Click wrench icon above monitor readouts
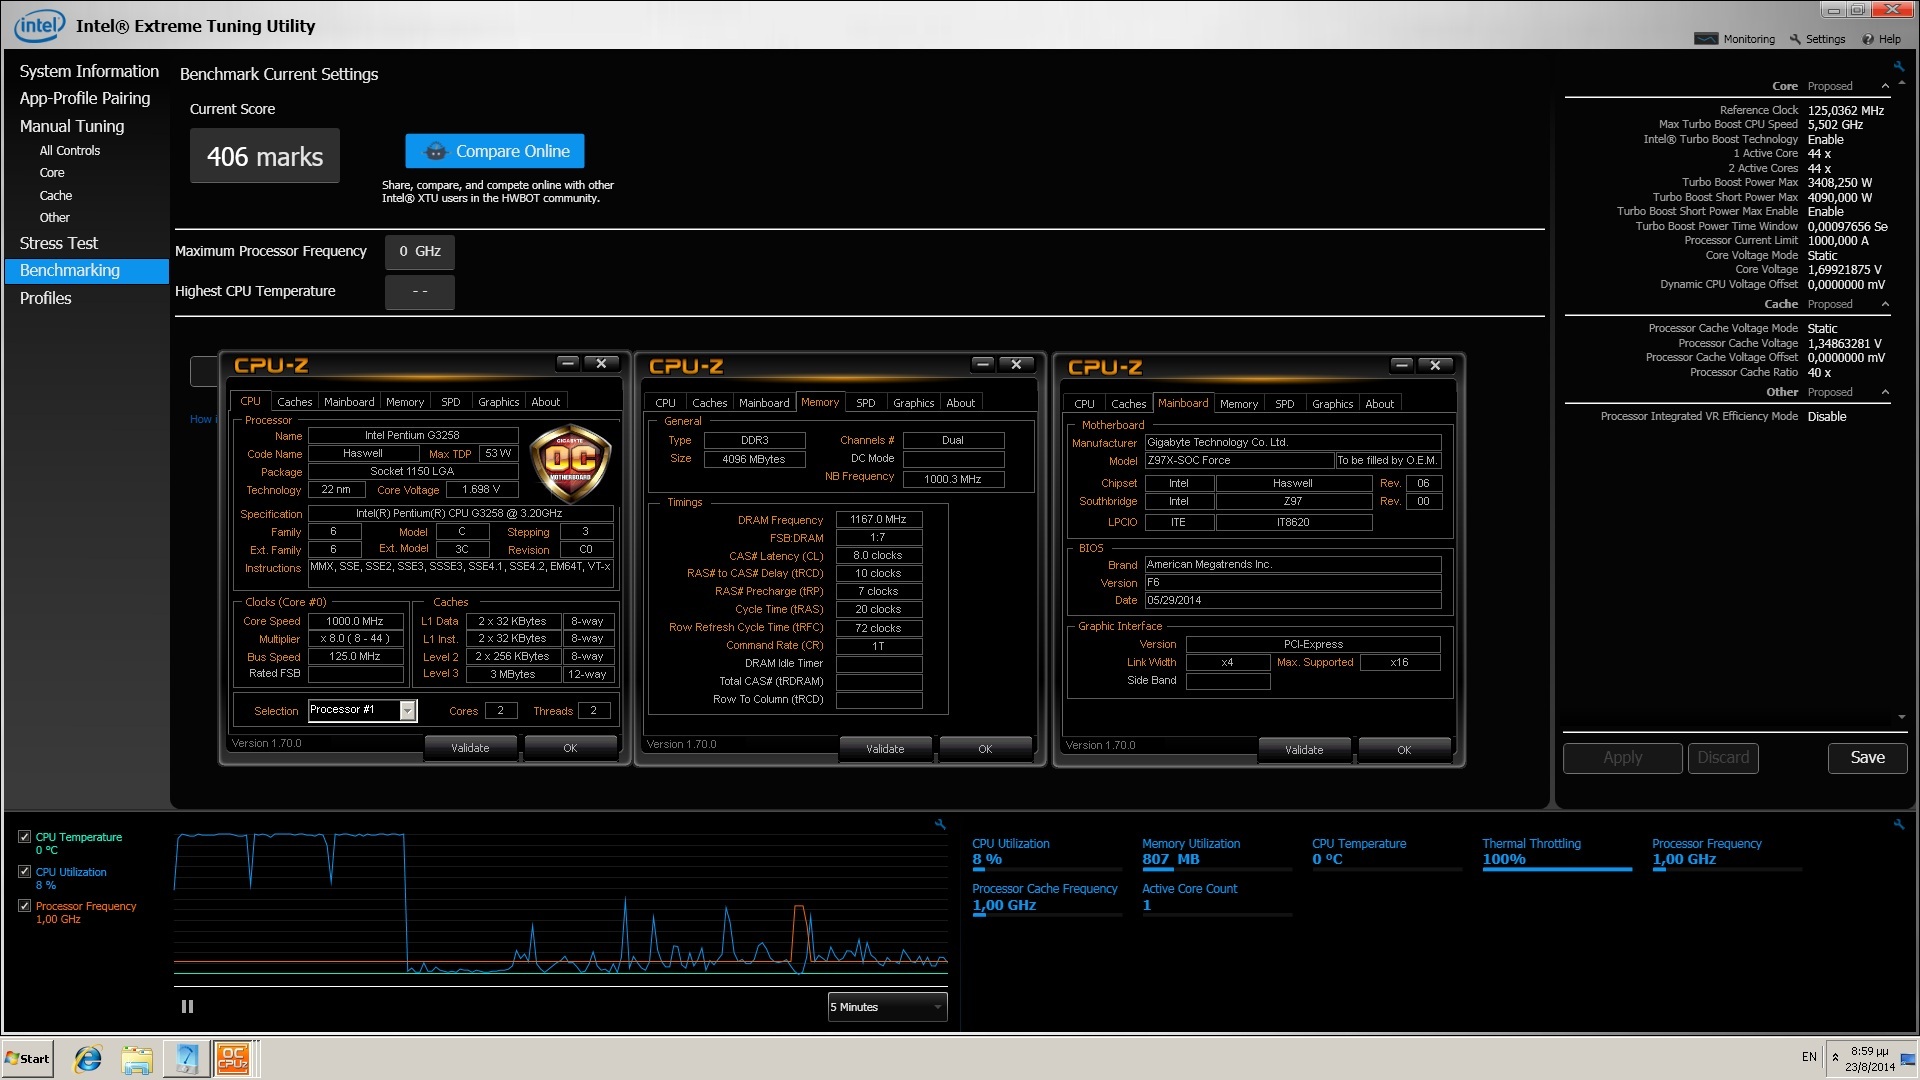 tap(1898, 824)
